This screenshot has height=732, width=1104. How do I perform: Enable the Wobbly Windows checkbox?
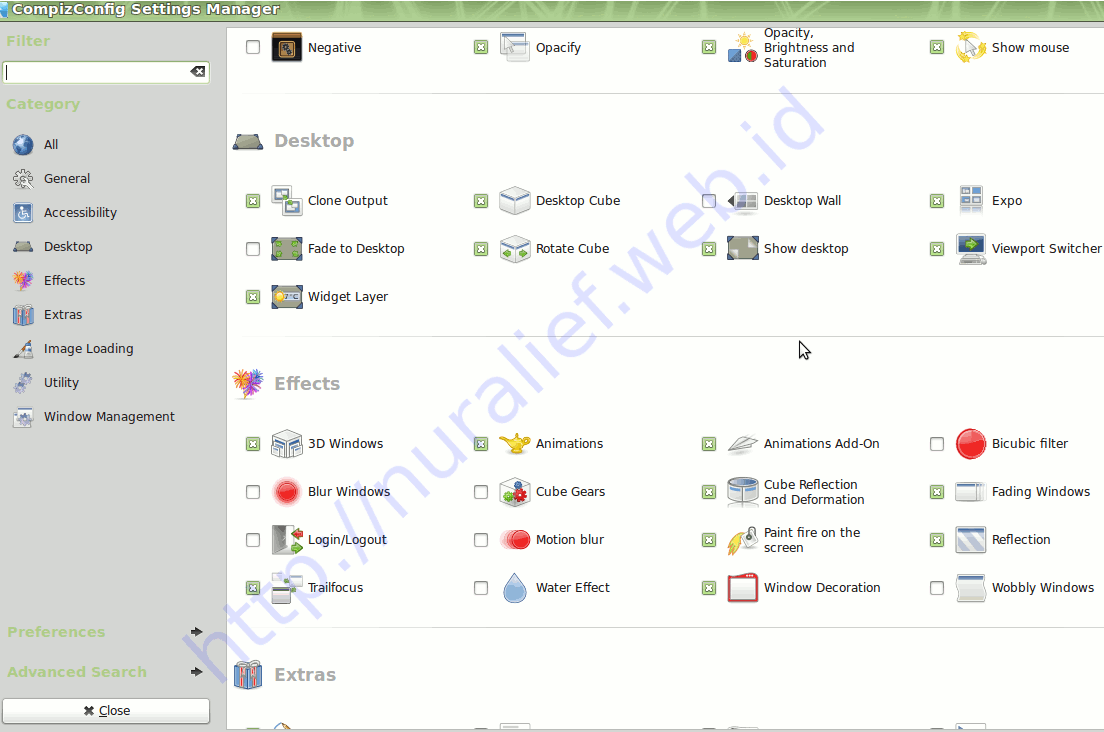pyautogui.click(x=937, y=587)
